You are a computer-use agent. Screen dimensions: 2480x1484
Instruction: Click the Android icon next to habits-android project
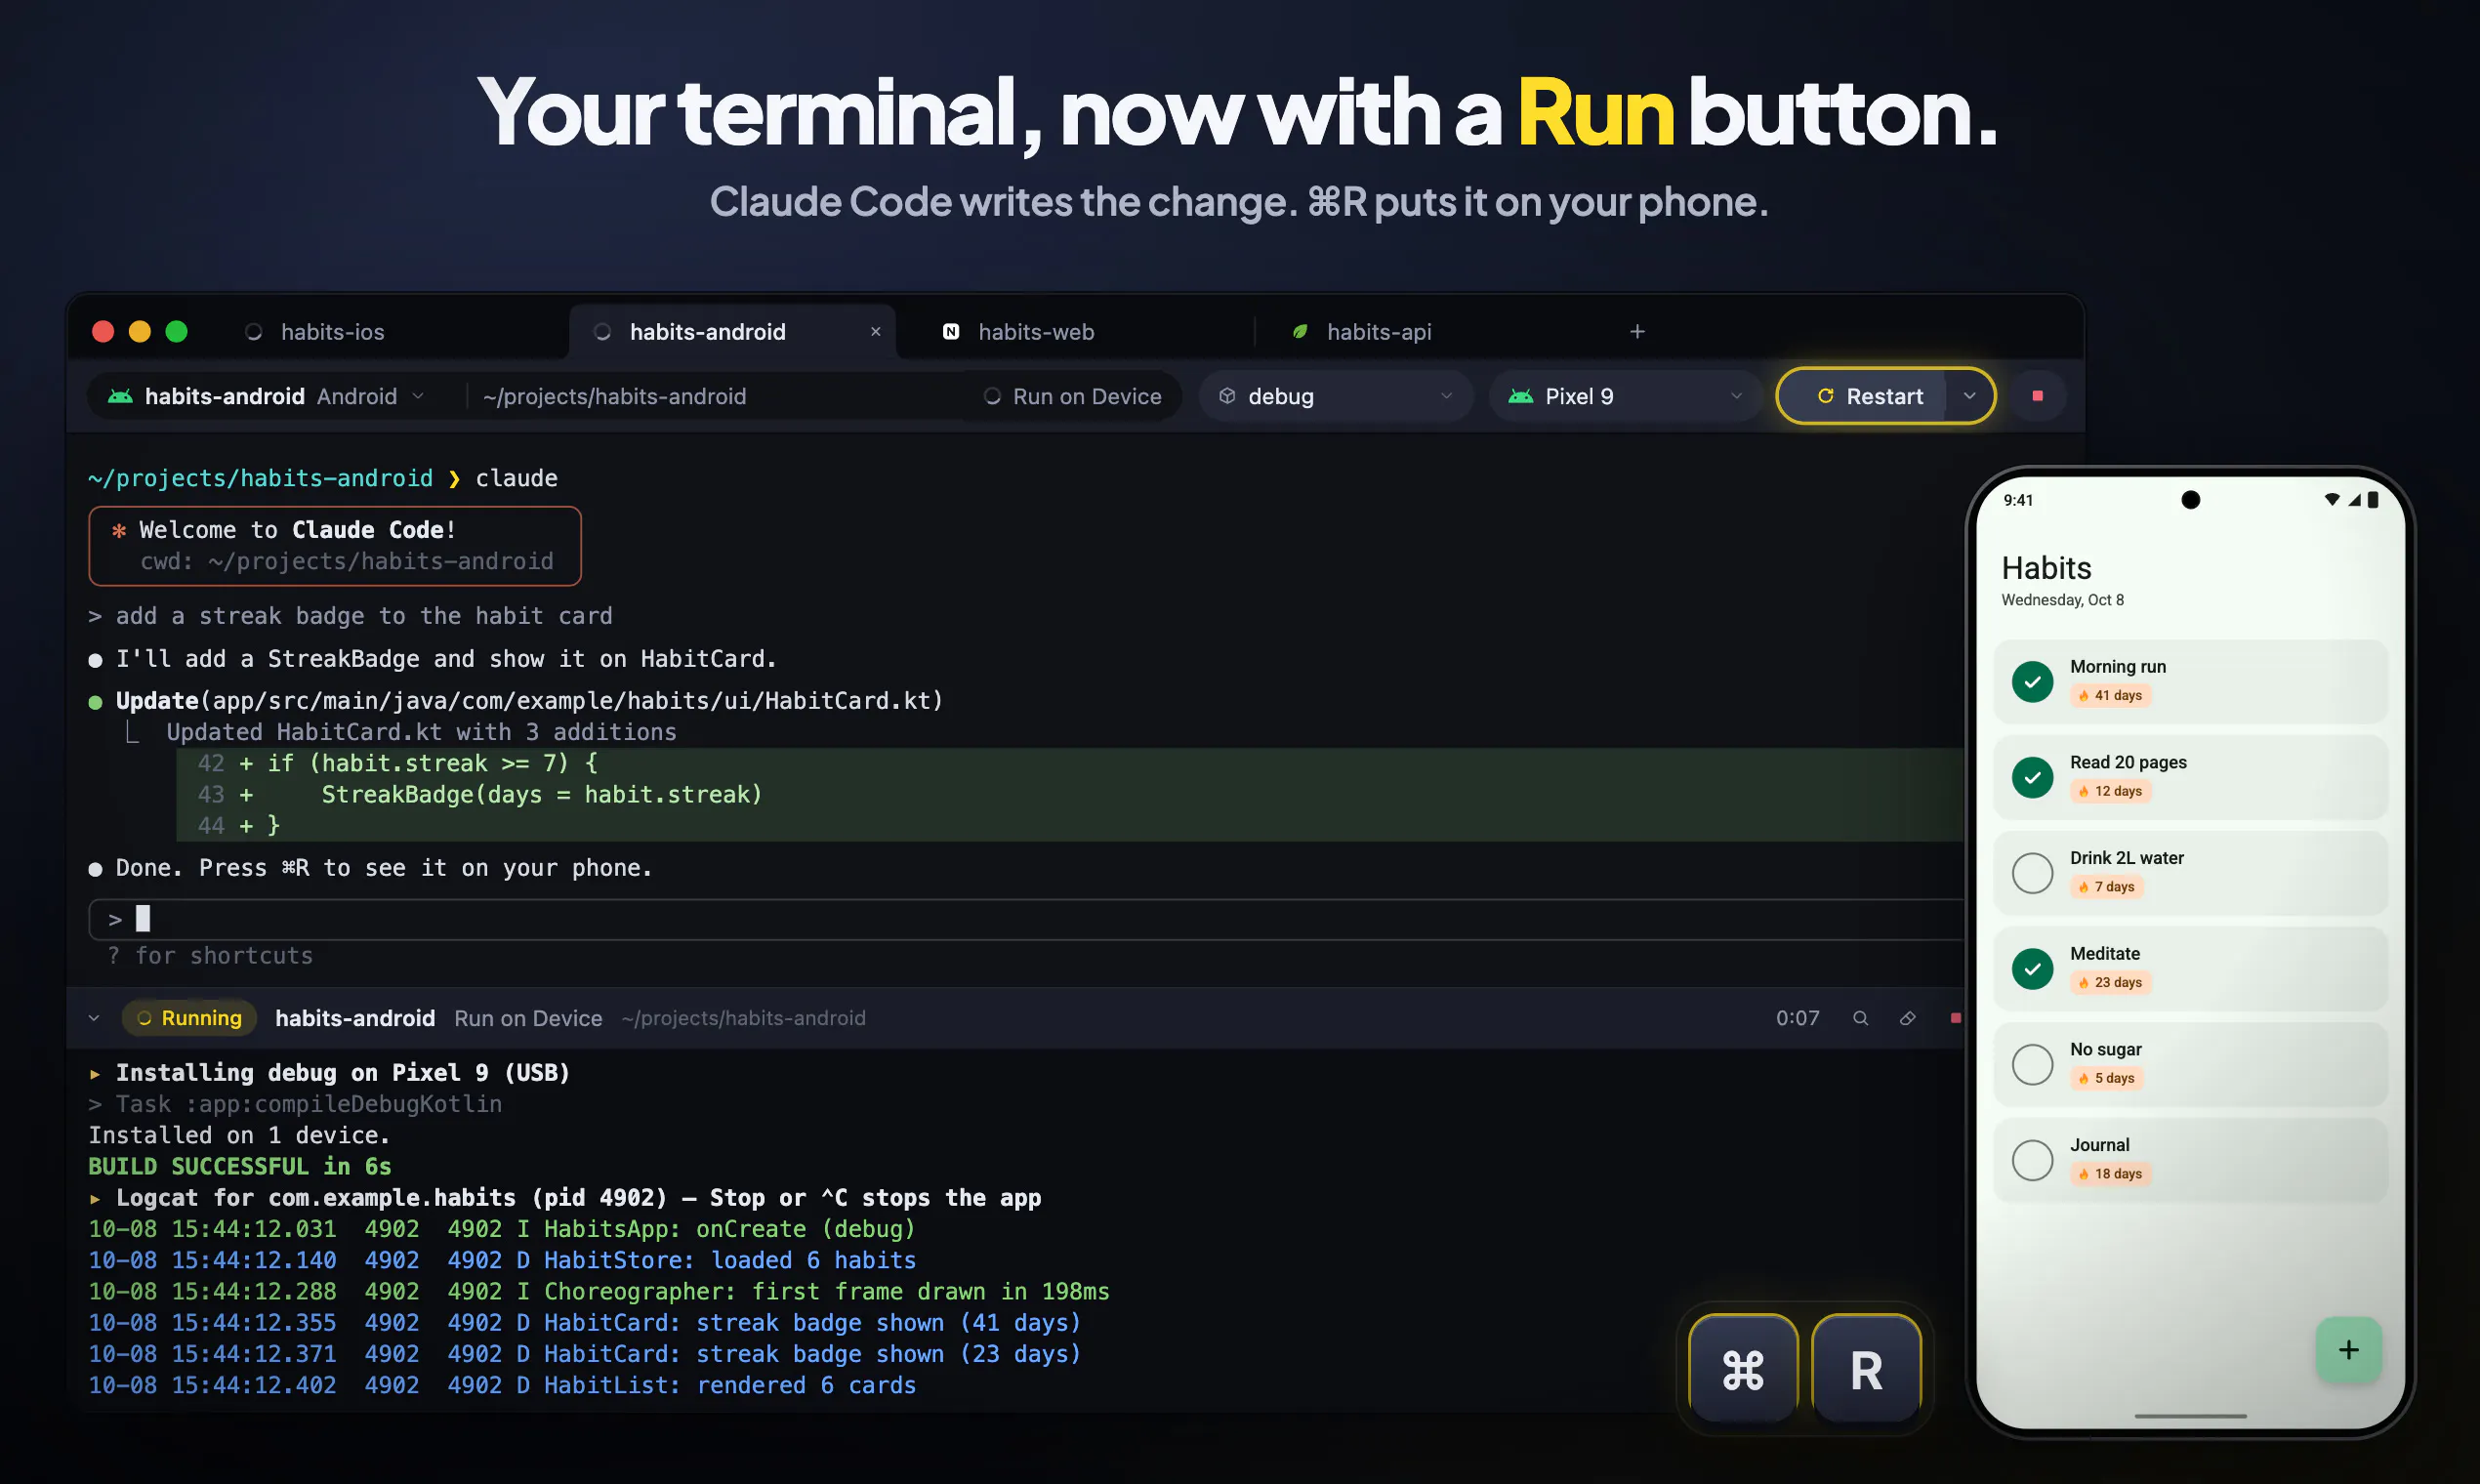pyautogui.click(x=120, y=396)
